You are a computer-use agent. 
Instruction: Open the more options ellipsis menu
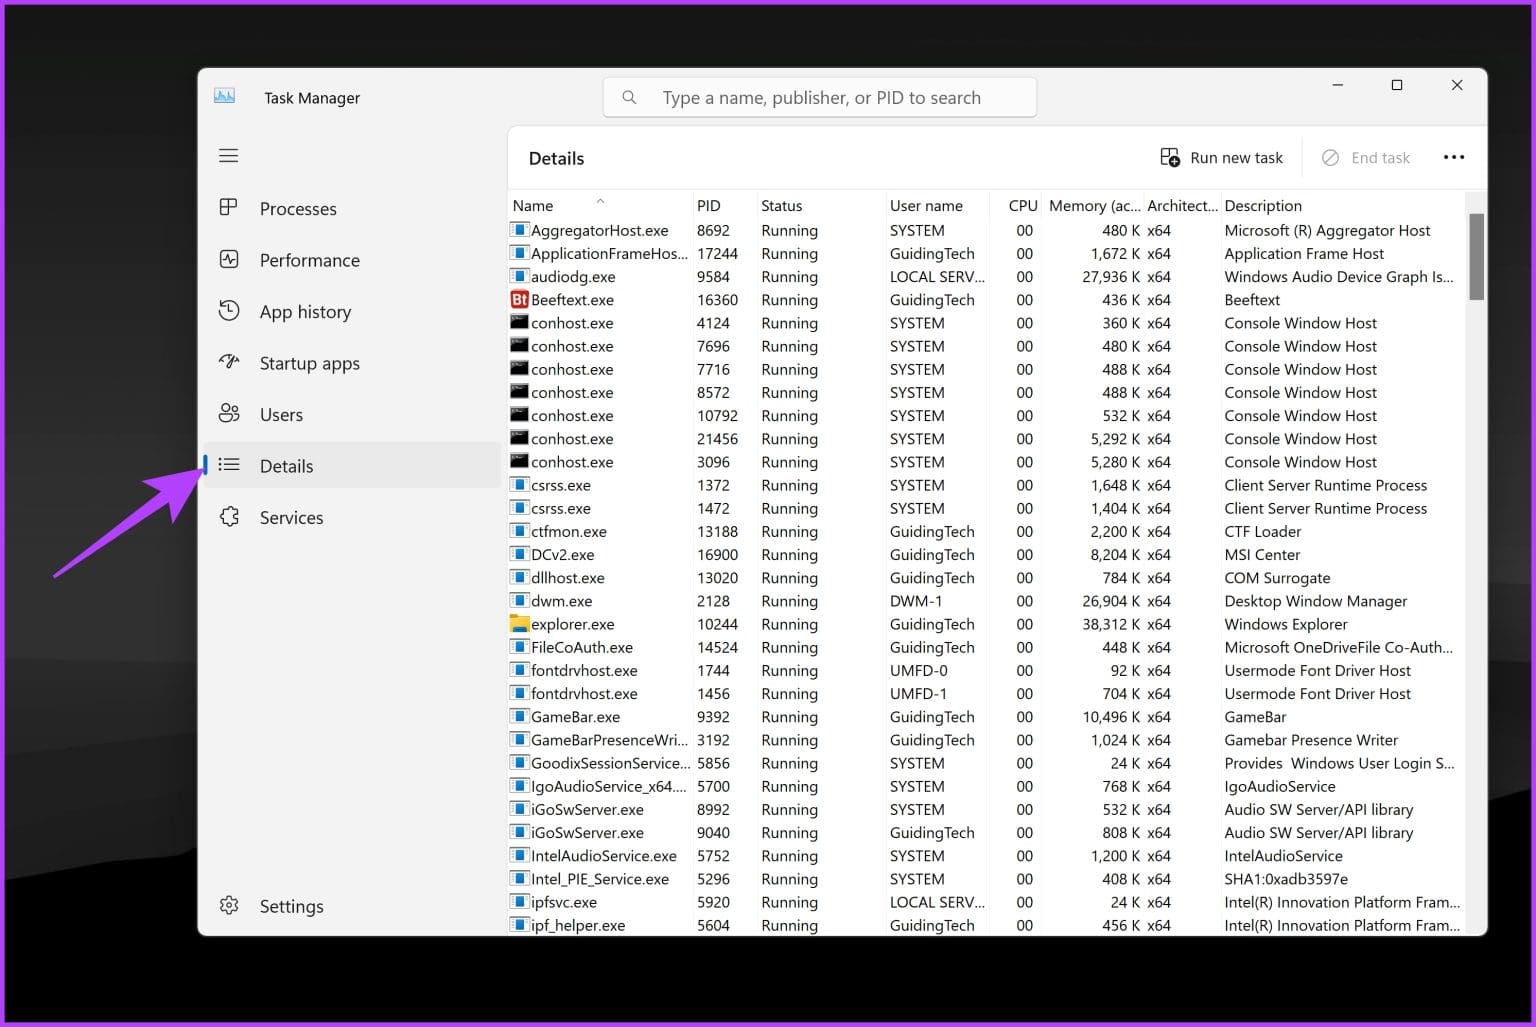coord(1454,157)
